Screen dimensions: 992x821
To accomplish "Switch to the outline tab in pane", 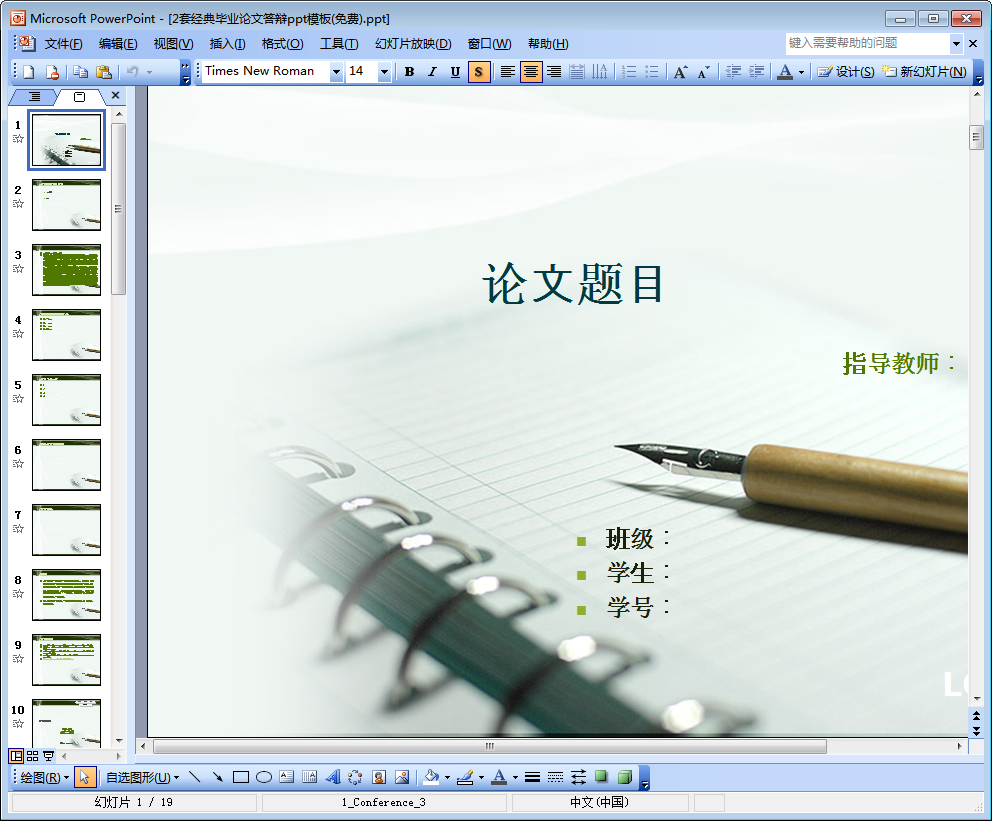I will [34, 97].
